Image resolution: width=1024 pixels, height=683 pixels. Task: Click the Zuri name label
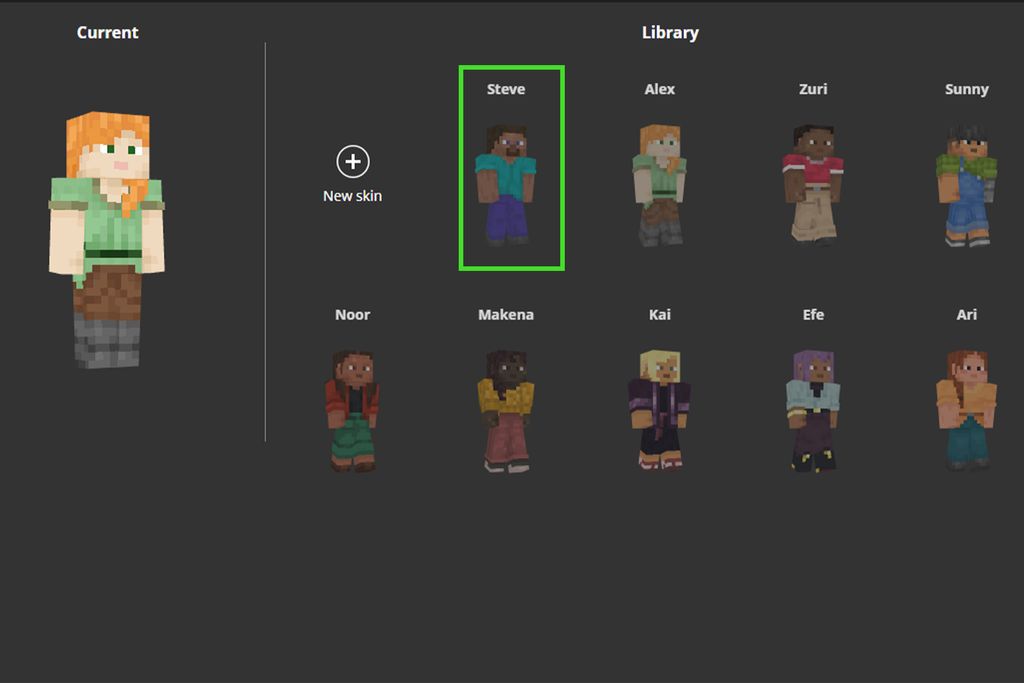pos(813,89)
